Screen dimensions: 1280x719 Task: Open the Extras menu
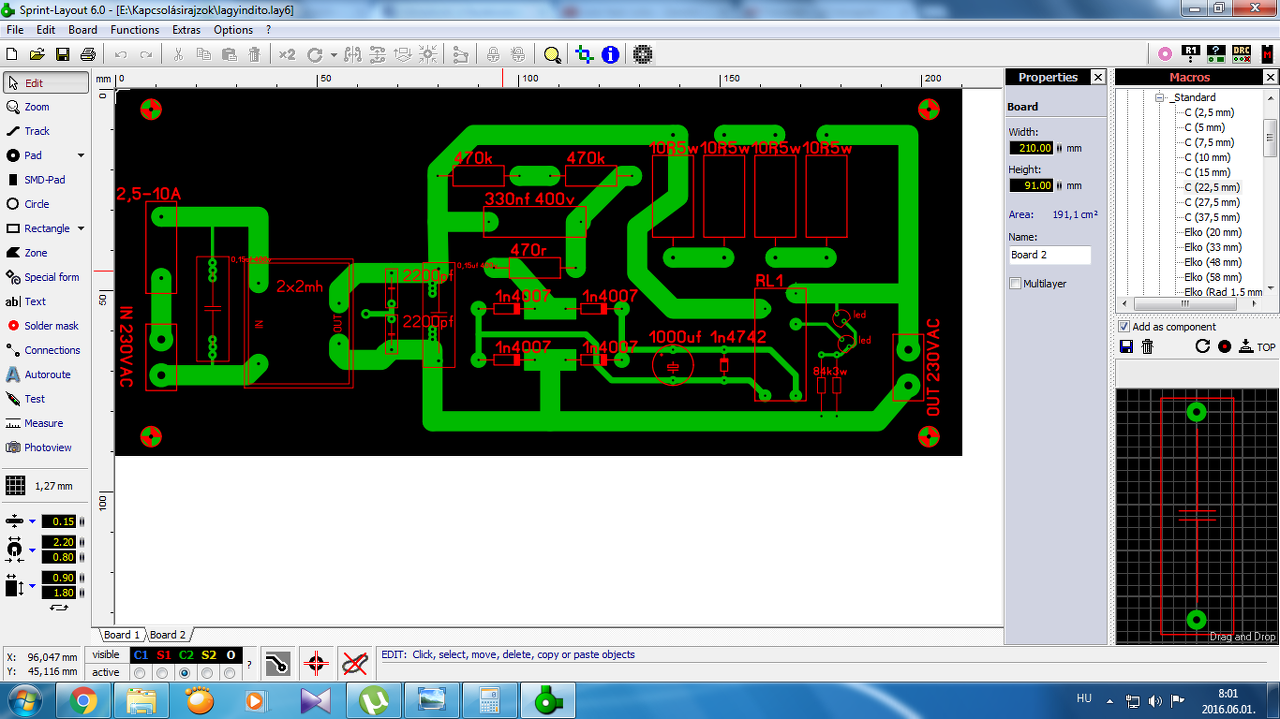tap(186, 30)
